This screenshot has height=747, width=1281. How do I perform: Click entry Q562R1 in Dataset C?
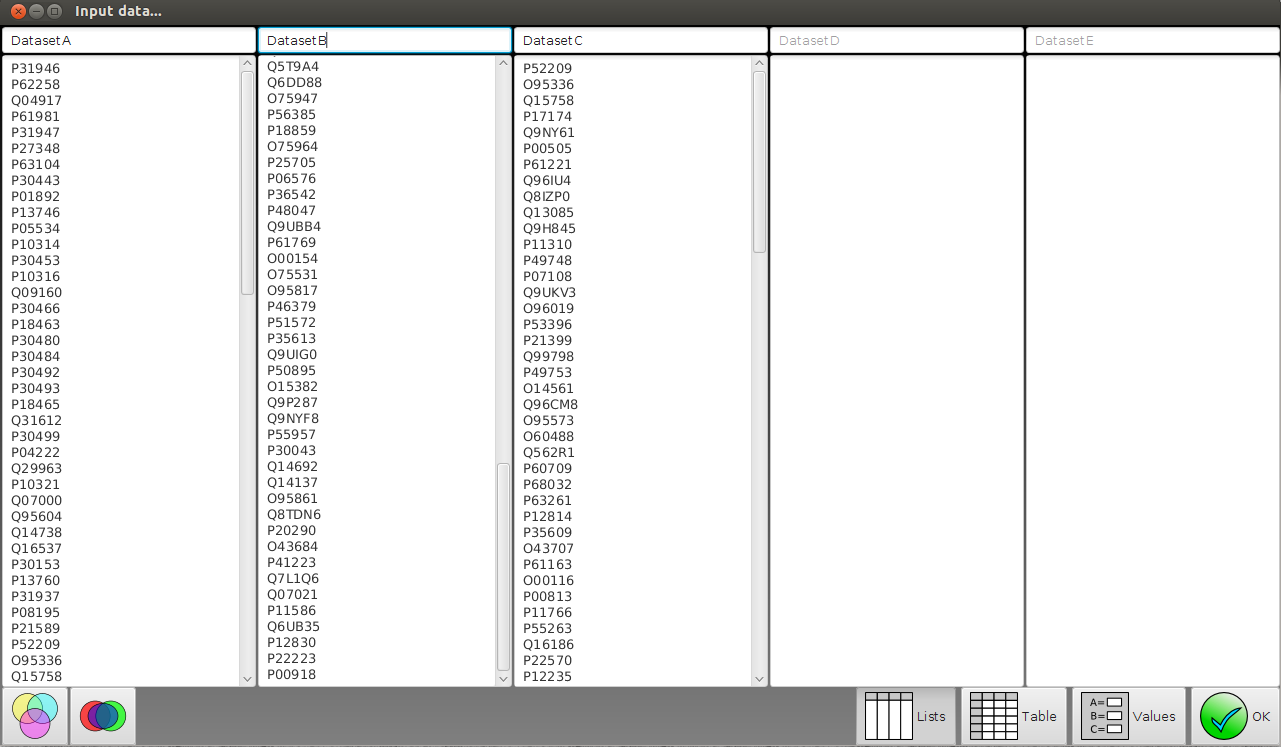click(x=549, y=452)
